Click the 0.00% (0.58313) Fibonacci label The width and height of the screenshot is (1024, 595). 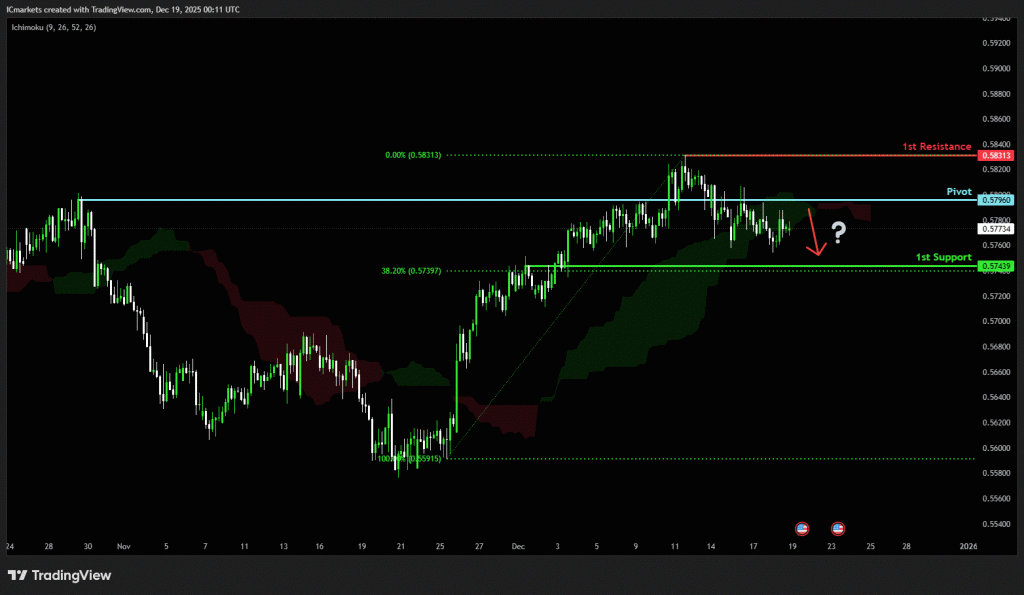pyautogui.click(x=412, y=155)
